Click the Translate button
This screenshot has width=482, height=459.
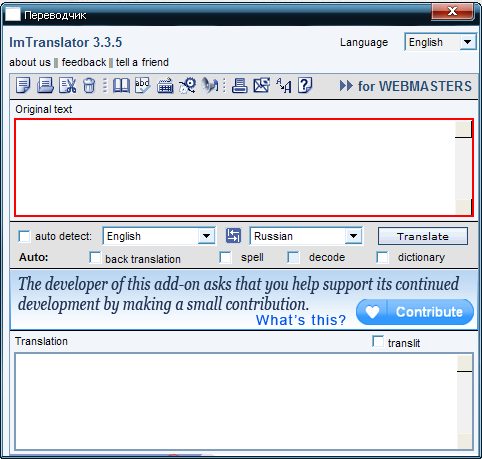[x=423, y=236]
